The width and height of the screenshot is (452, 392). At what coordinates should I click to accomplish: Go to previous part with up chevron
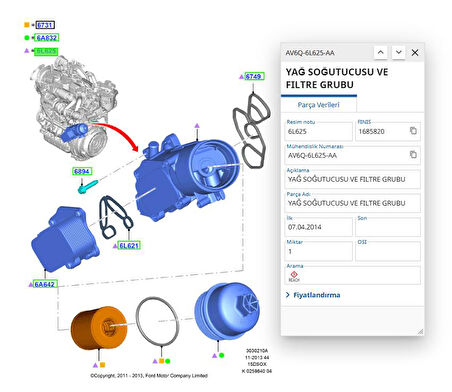(x=381, y=52)
